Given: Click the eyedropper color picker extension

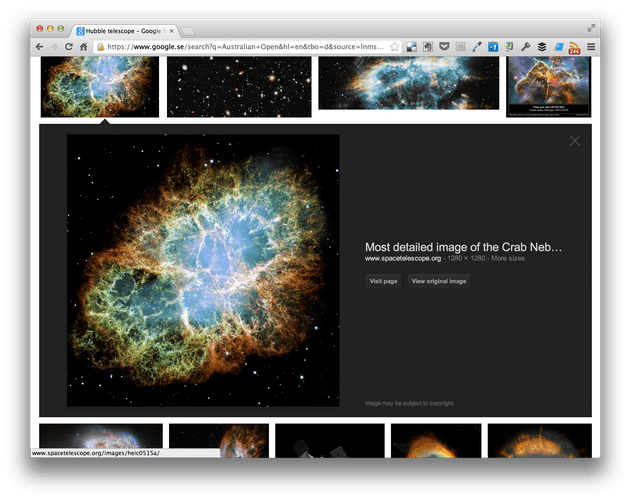Looking at the screenshot, I should 477,47.
